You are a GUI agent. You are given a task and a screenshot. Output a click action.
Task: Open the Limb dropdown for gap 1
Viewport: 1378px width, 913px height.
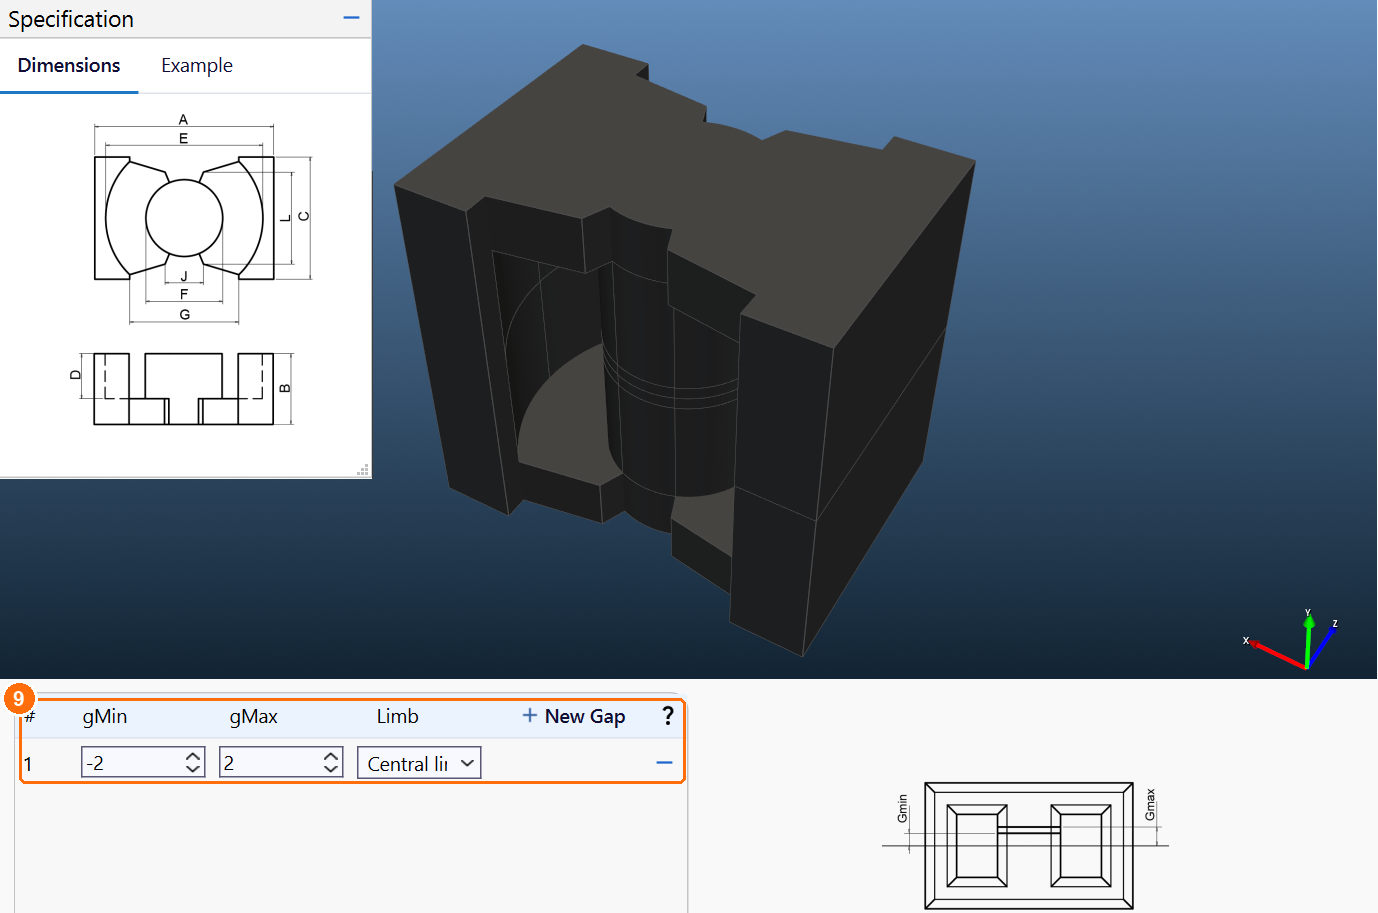pos(419,763)
